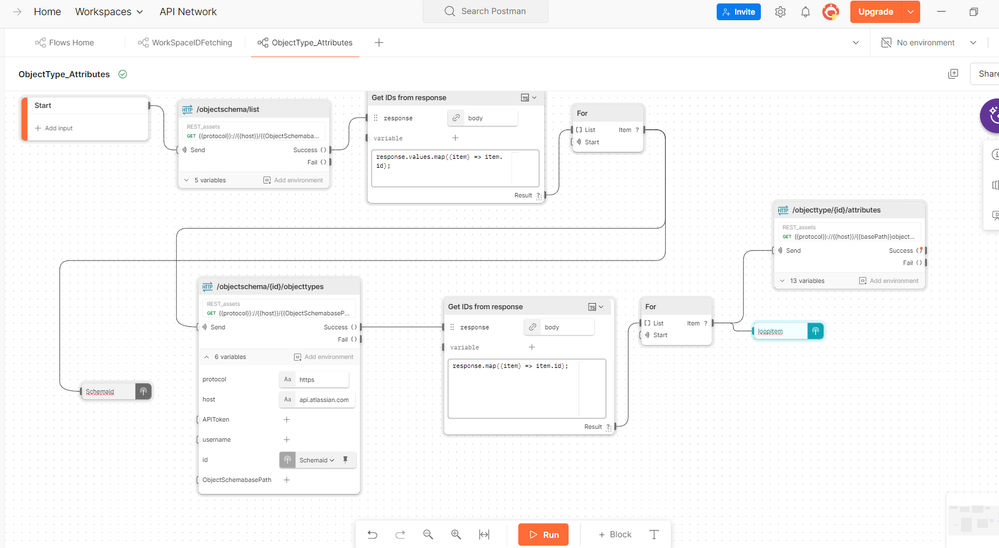Click the ObjectType_Attributes flow title
This screenshot has height=548, width=999.
pyautogui.click(x=64, y=74)
